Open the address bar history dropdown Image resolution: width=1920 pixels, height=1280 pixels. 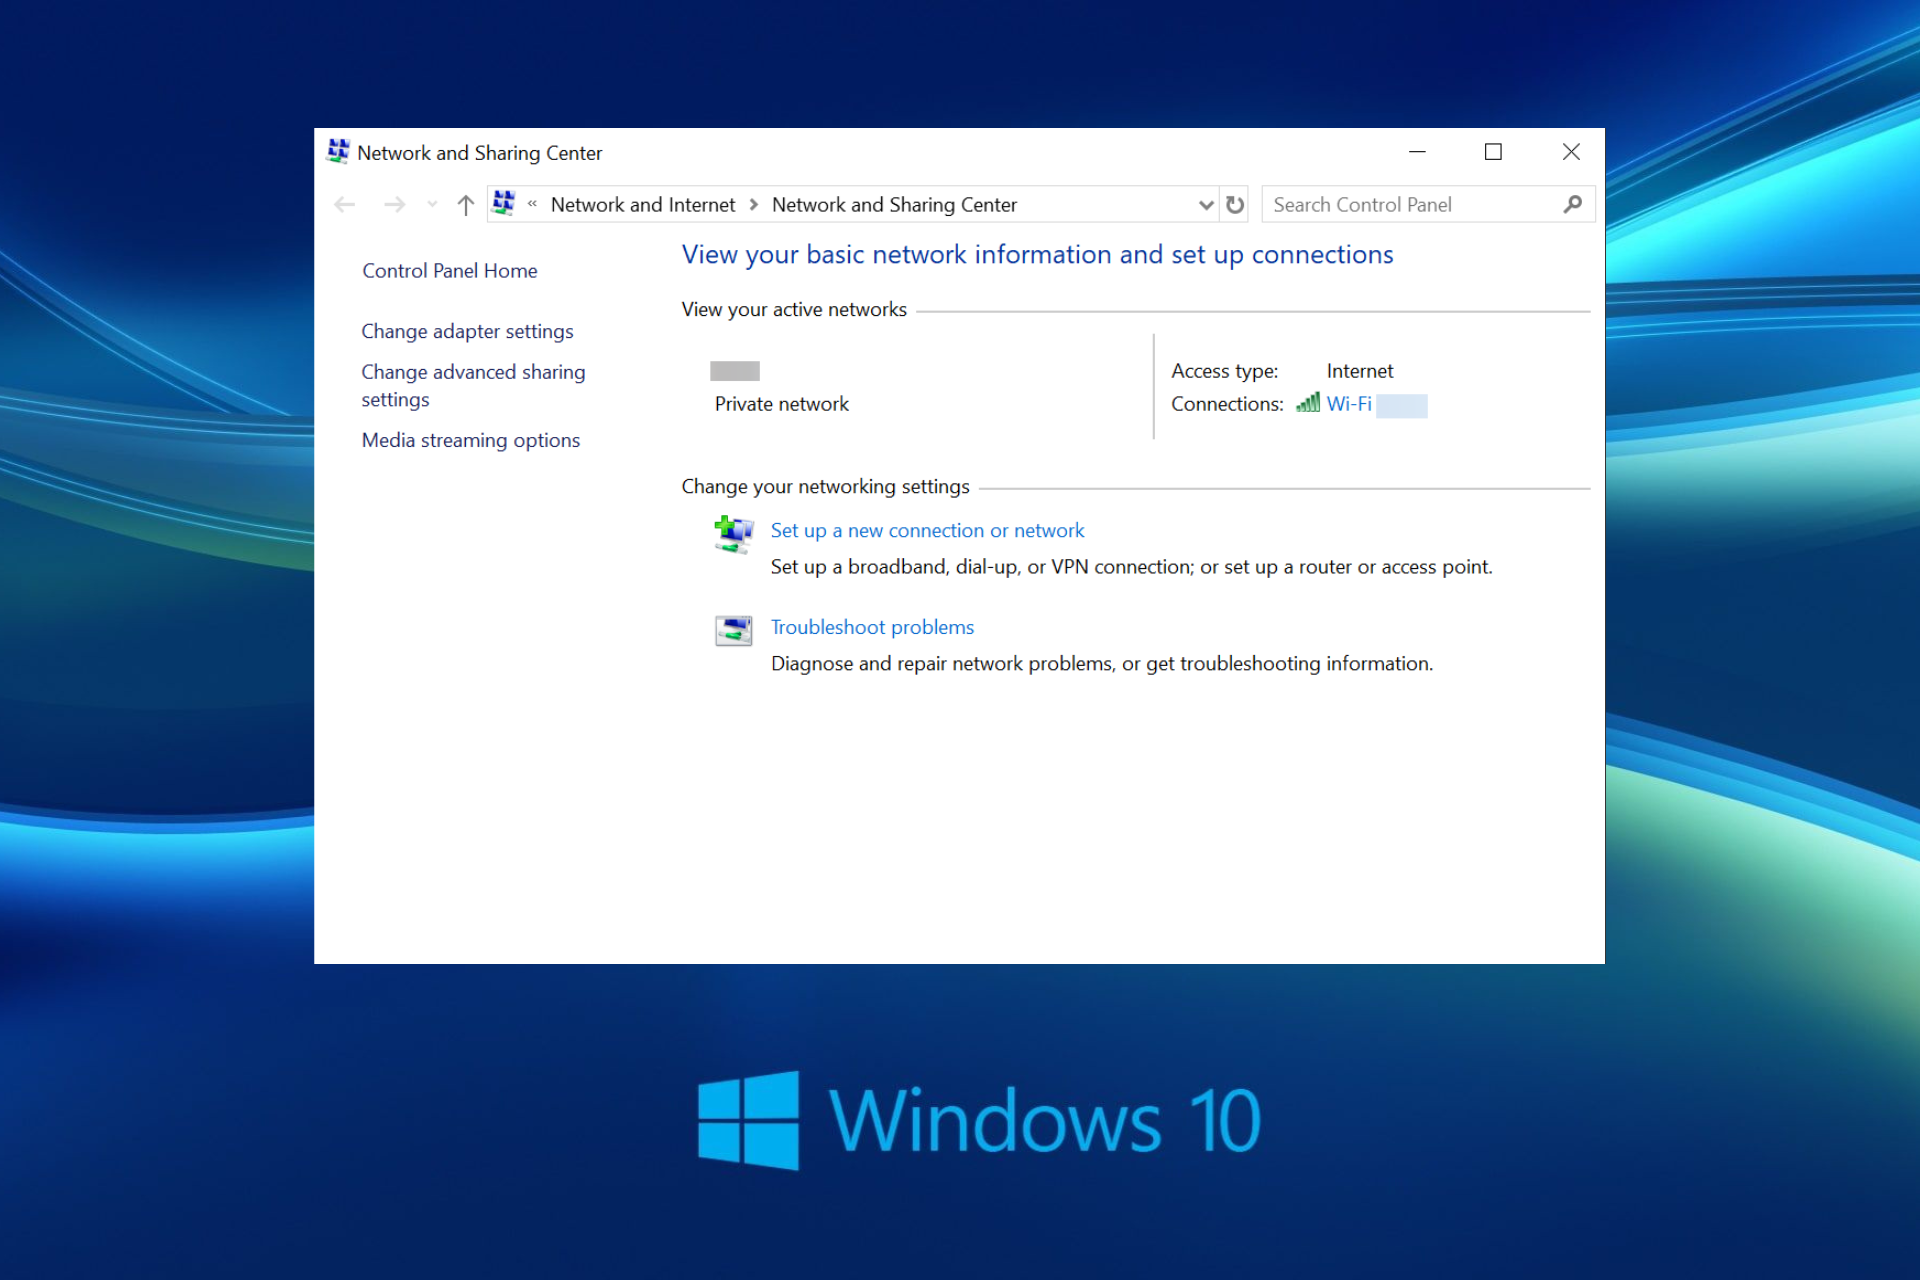[x=1206, y=205]
